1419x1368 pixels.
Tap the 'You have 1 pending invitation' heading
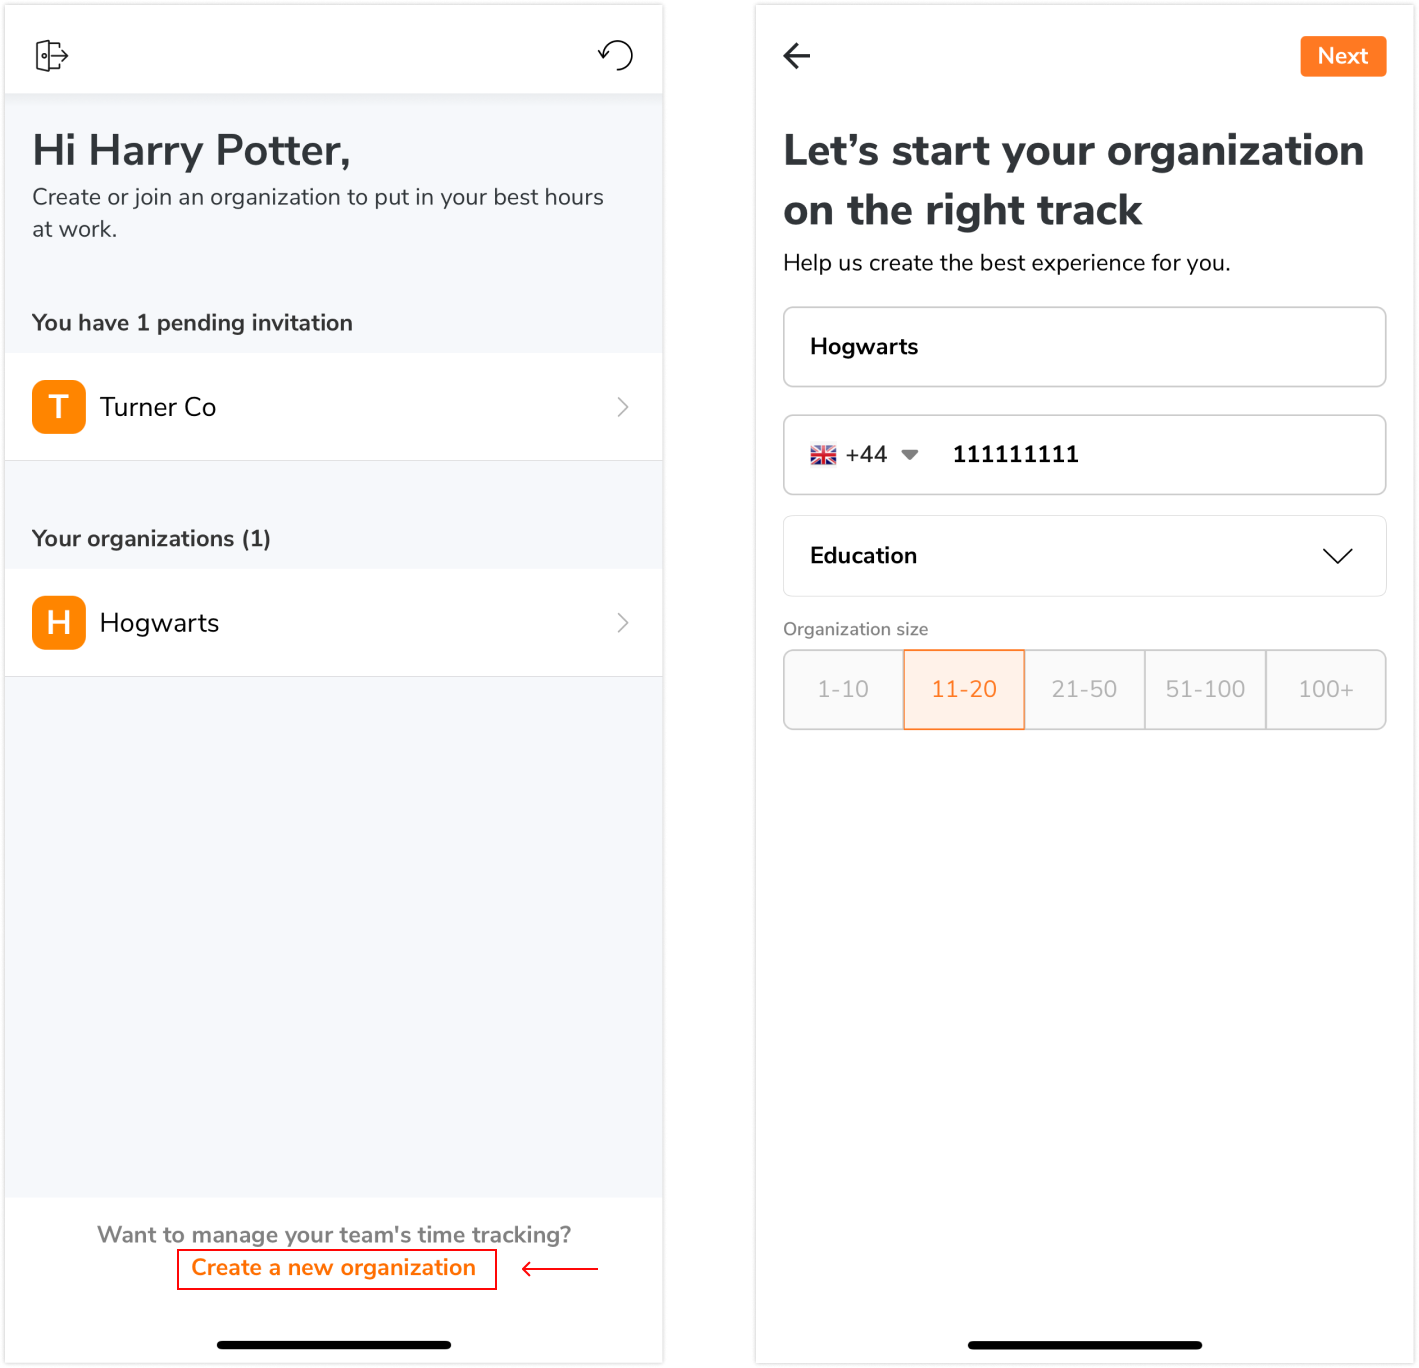coord(192,323)
